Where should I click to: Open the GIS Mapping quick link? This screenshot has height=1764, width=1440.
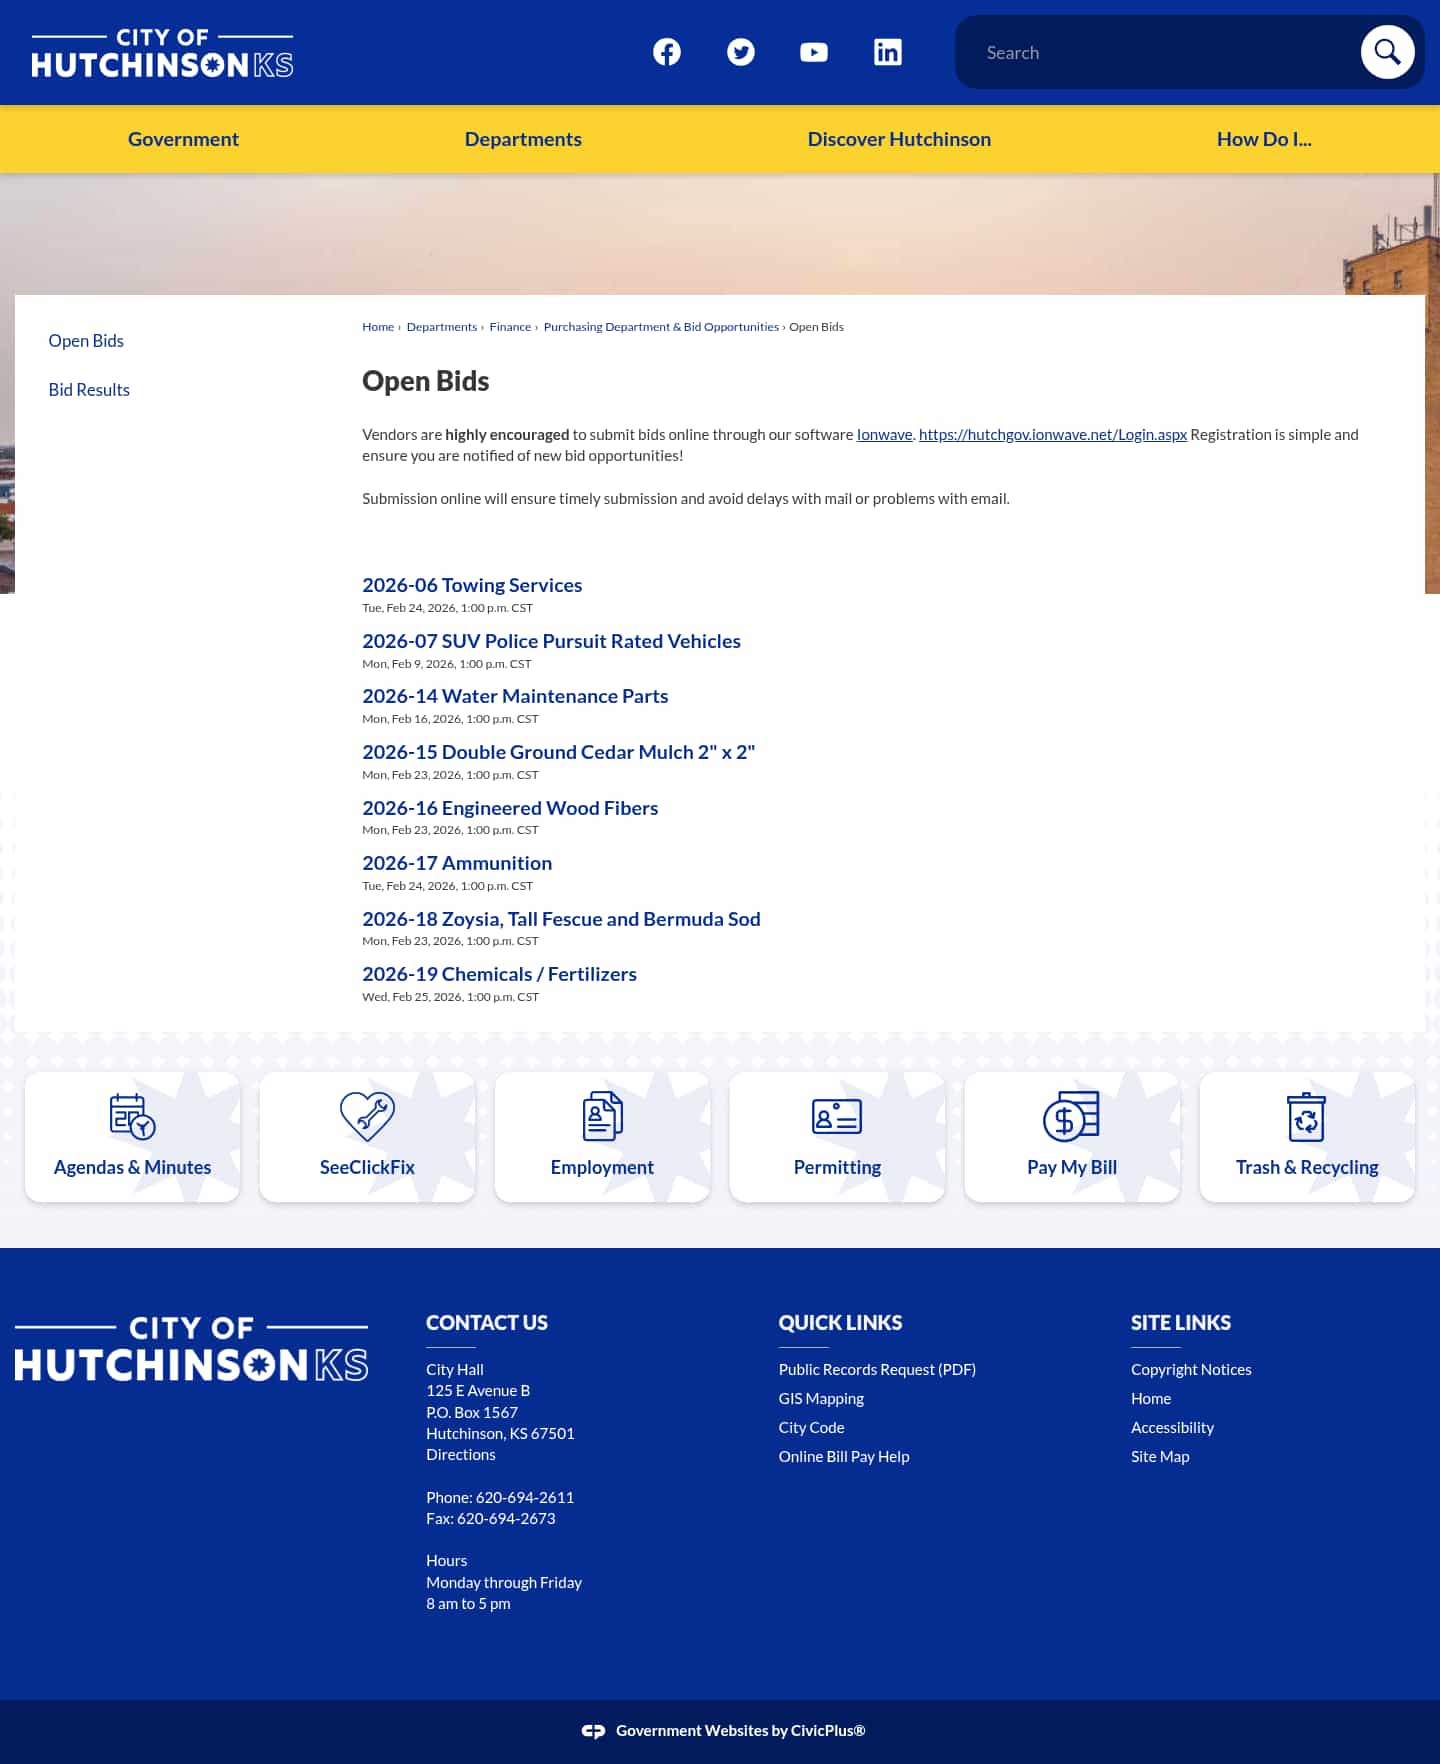coord(821,1399)
